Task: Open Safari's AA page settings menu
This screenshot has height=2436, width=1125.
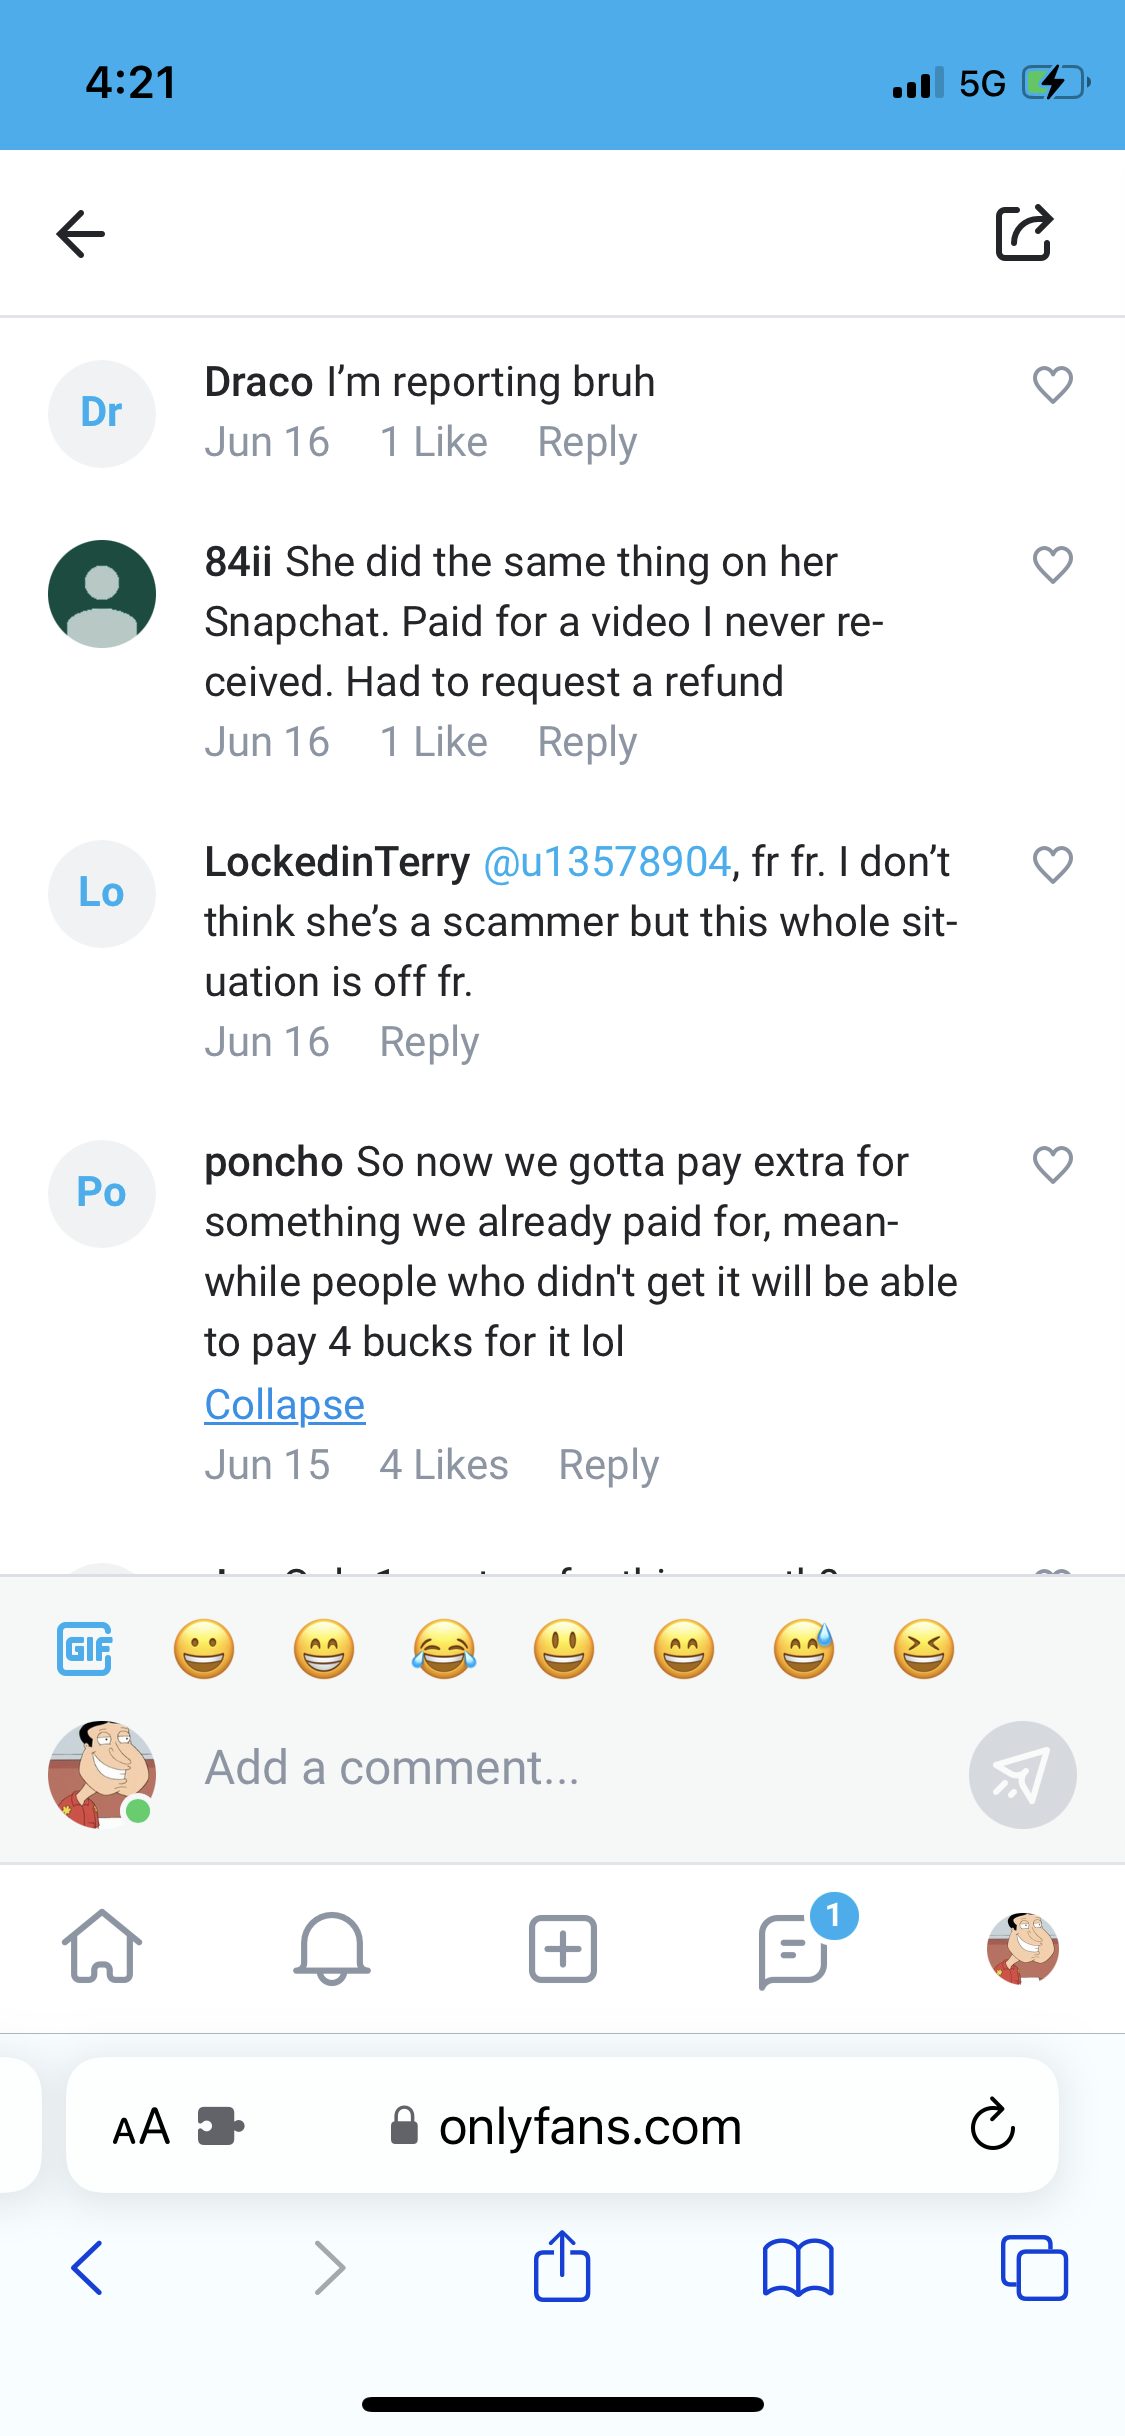Action: point(141,2126)
